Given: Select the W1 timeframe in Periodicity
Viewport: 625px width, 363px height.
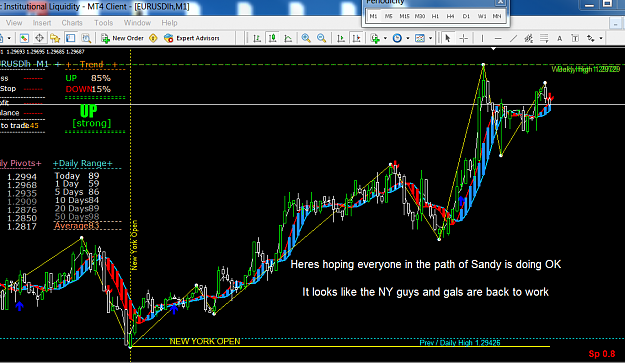Looking at the screenshot, I should (x=482, y=16).
